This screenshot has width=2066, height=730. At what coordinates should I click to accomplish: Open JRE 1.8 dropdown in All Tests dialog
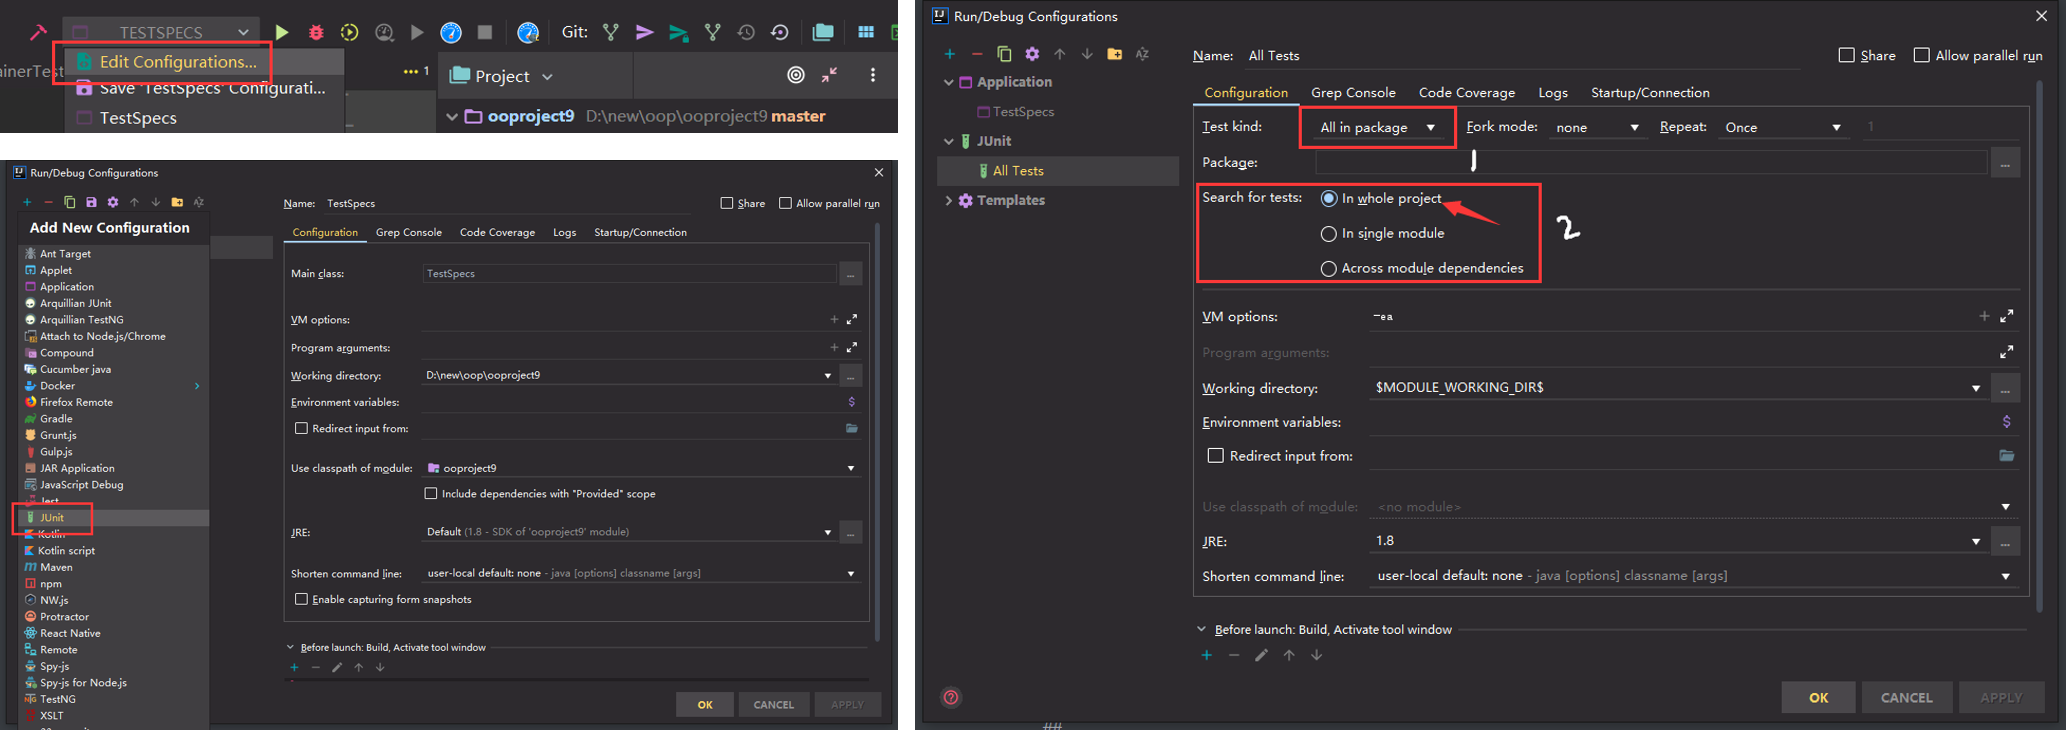1976,541
